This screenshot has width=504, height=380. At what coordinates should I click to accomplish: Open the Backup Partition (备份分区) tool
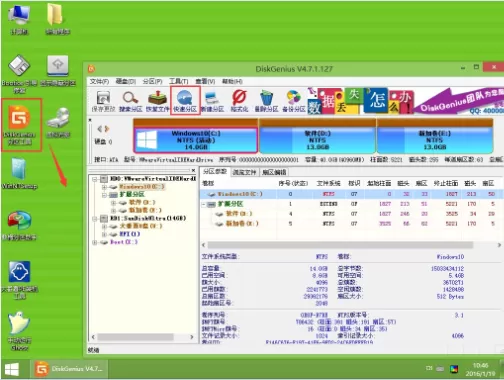tap(294, 101)
